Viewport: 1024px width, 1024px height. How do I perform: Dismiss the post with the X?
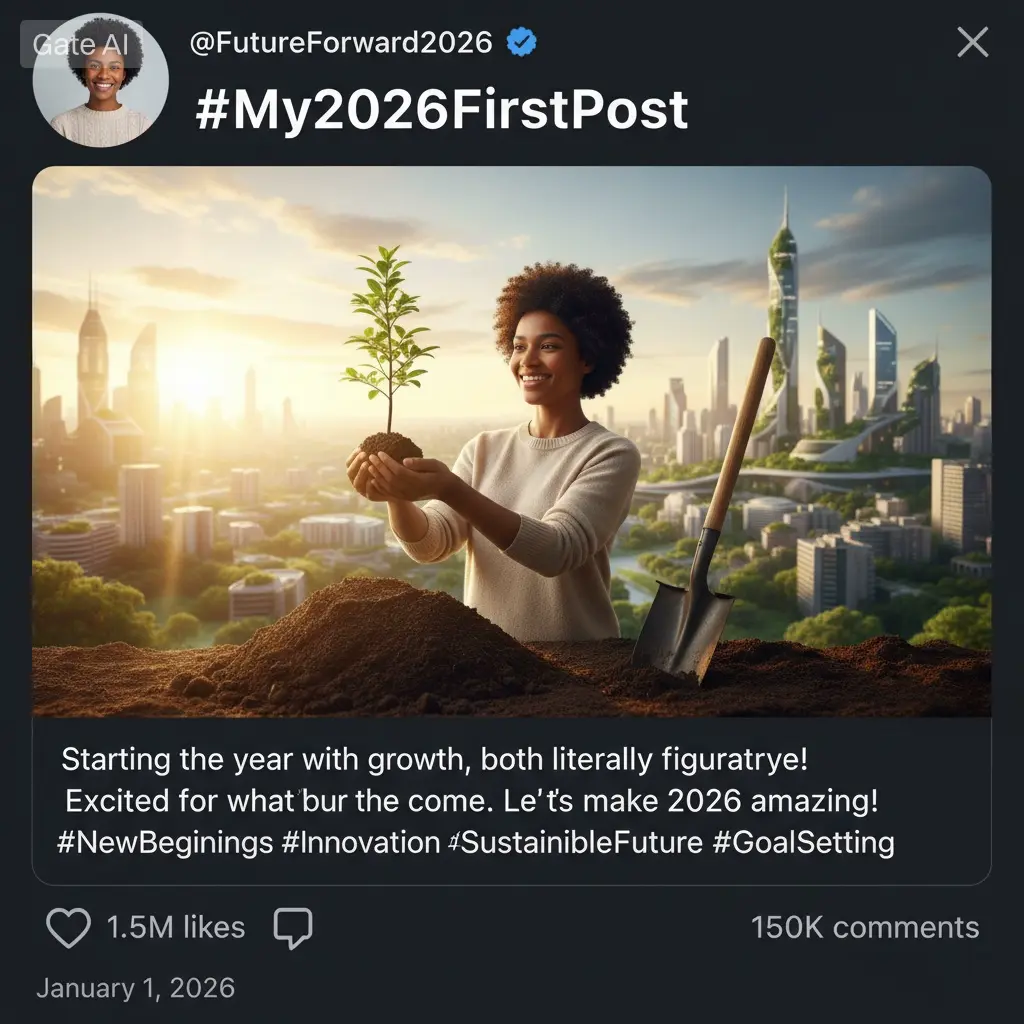971,42
